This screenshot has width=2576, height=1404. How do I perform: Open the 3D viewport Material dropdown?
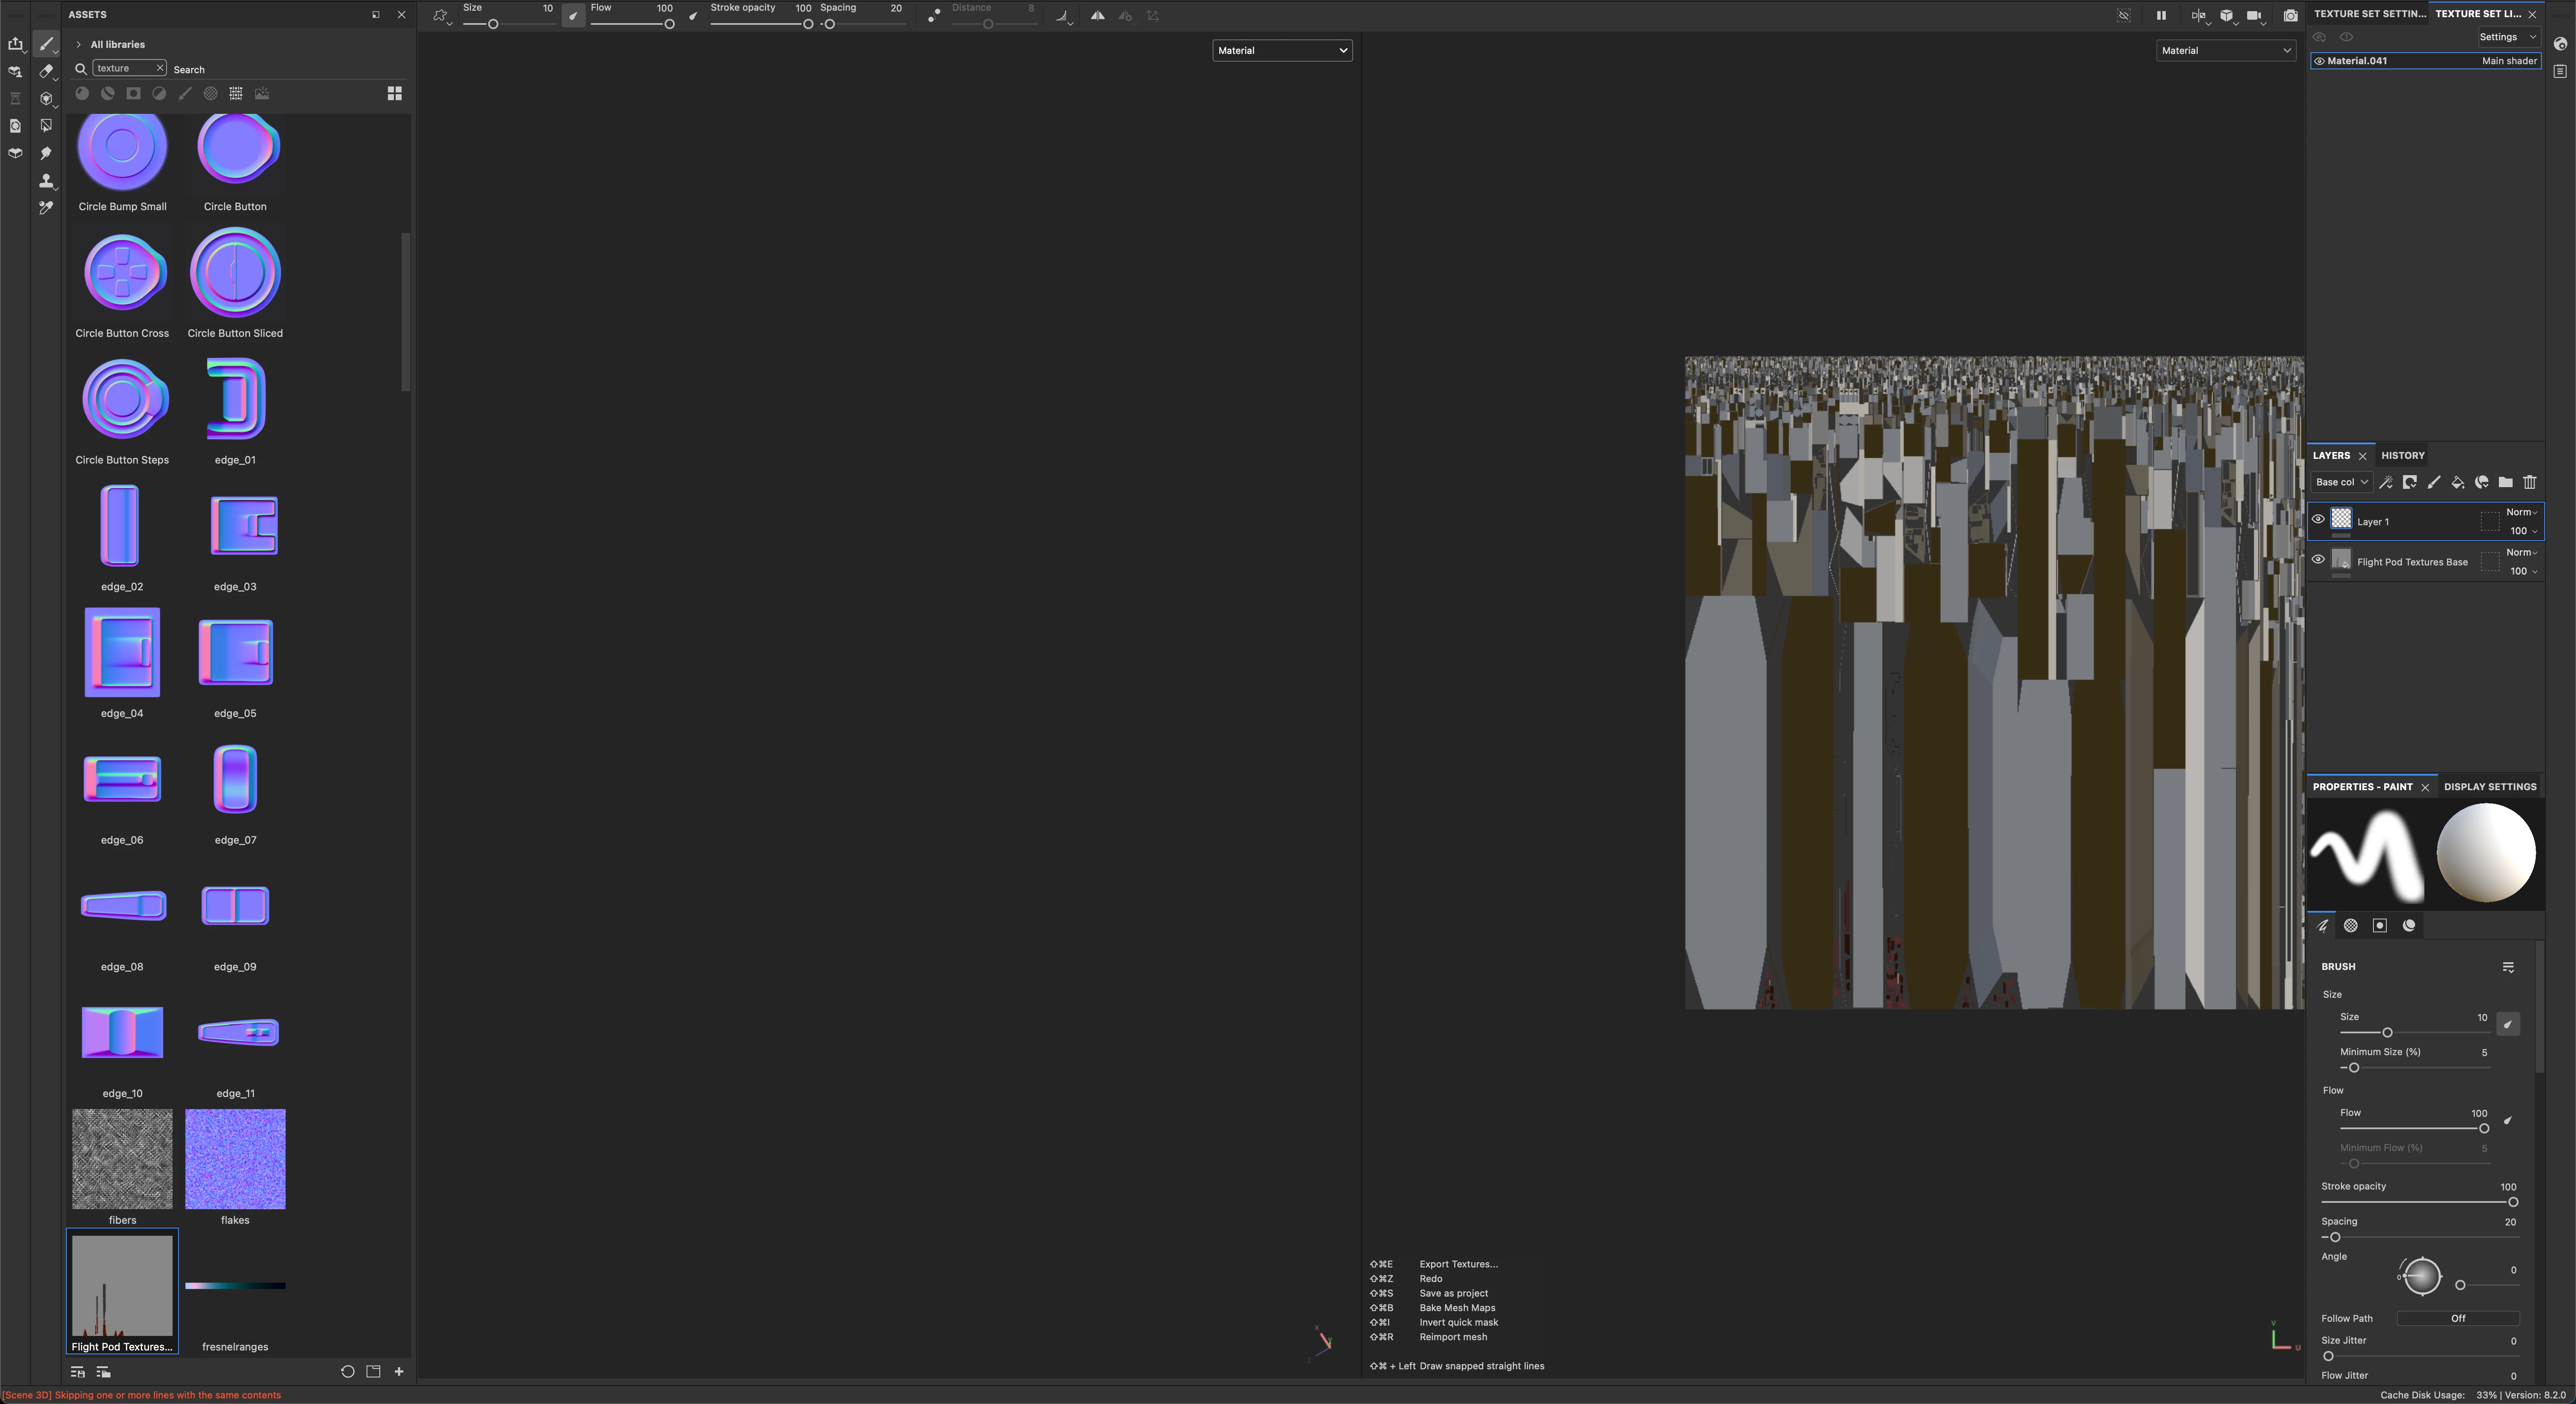[x=1281, y=51]
